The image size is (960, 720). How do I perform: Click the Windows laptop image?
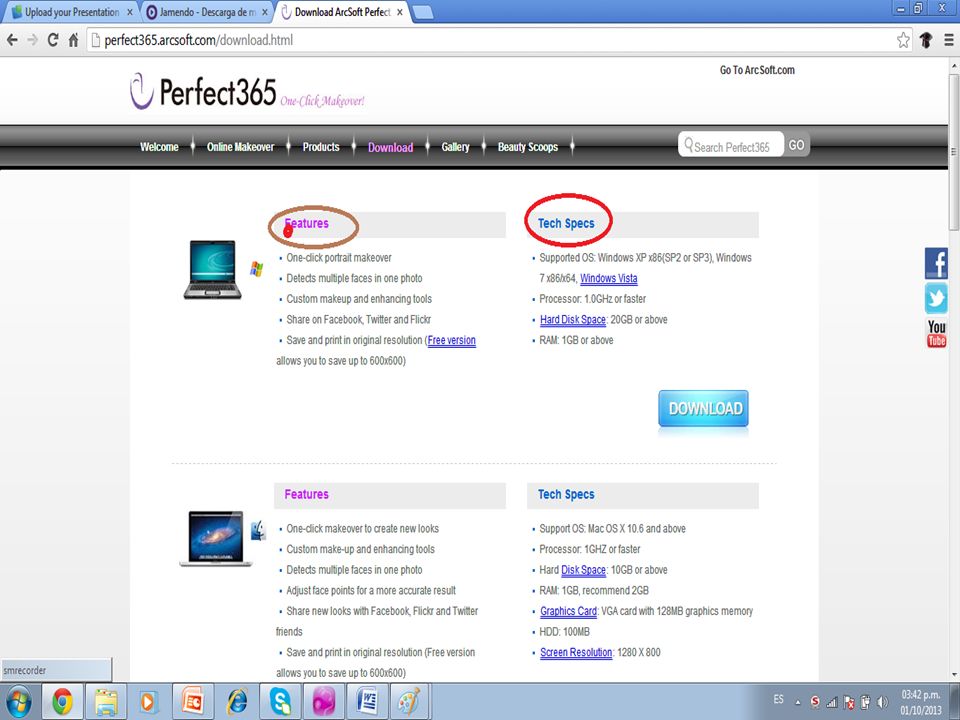[x=212, y=269]
